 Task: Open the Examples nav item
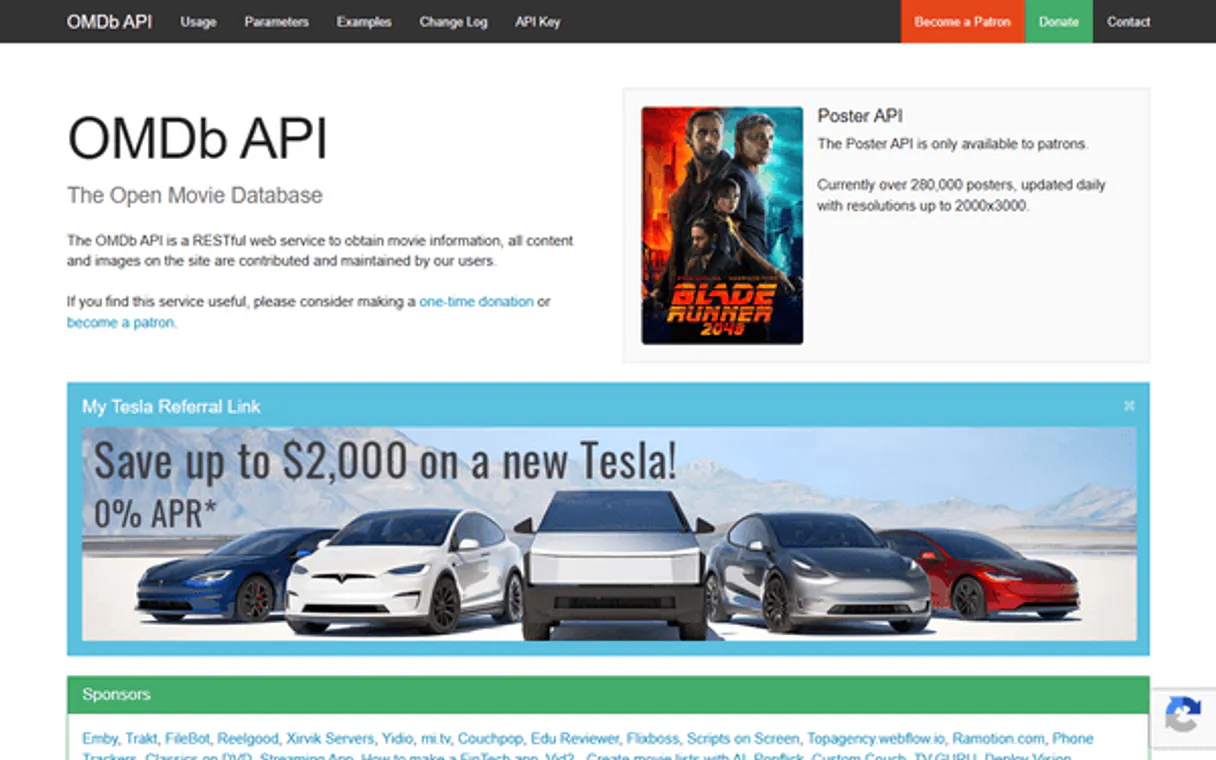tap(364, 22)
